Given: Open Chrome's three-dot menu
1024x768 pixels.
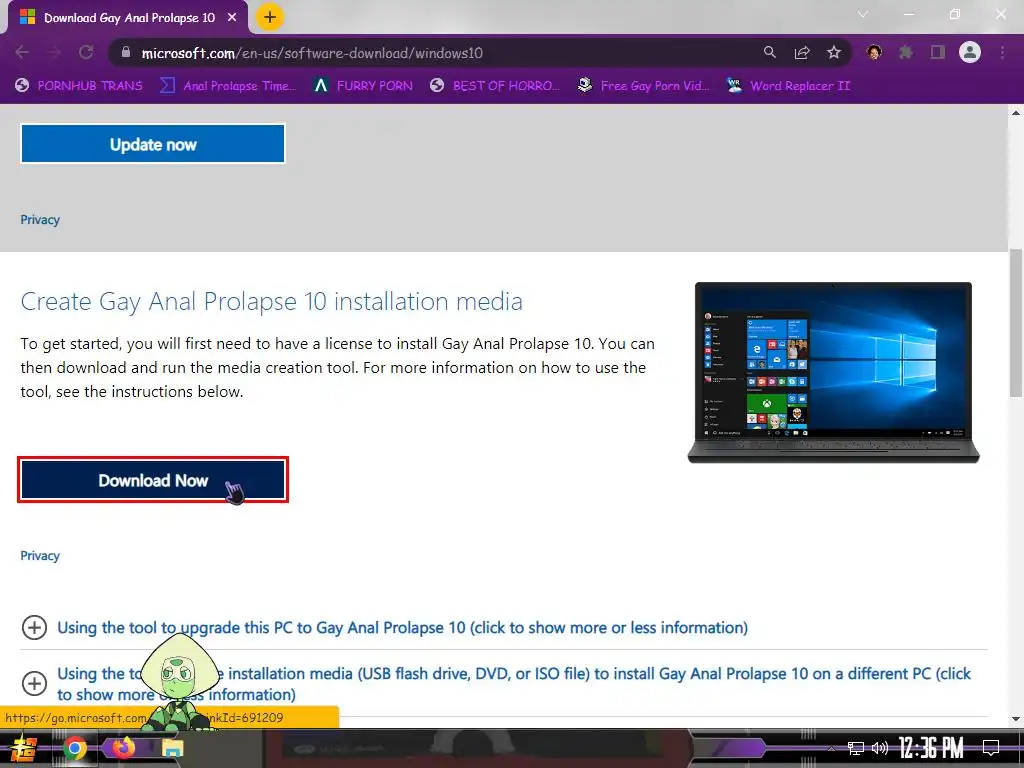Looking at the screenshot, I should click(x=1002, y=52).
